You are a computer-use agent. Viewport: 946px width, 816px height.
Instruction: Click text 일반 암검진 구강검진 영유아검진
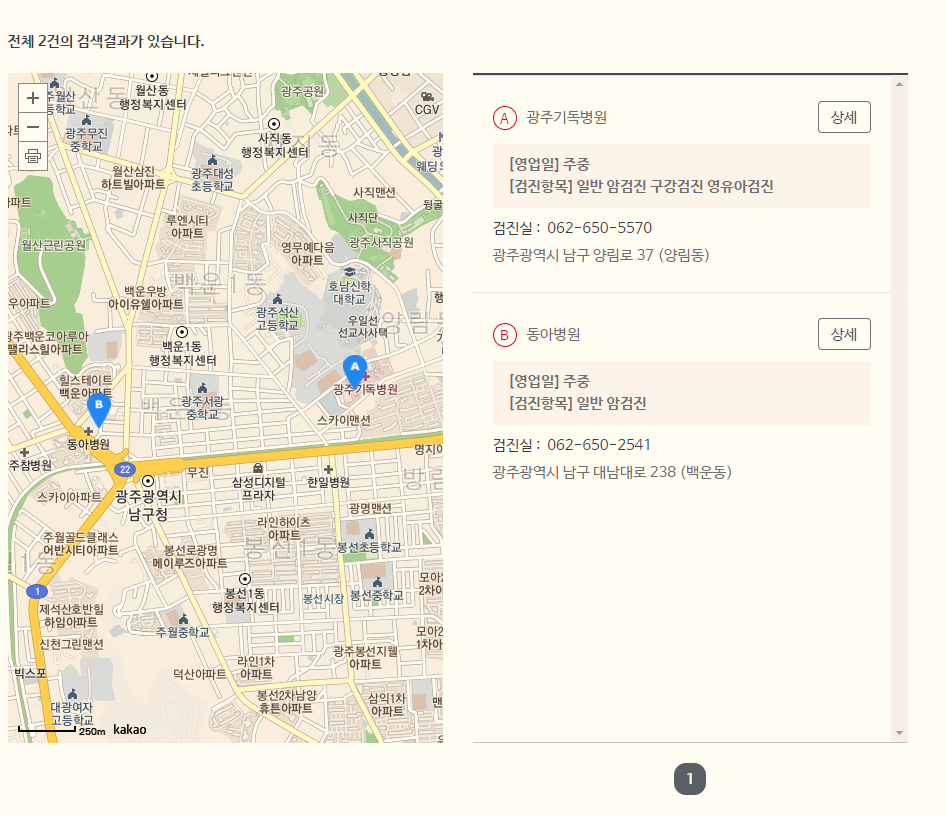[675, 186]
